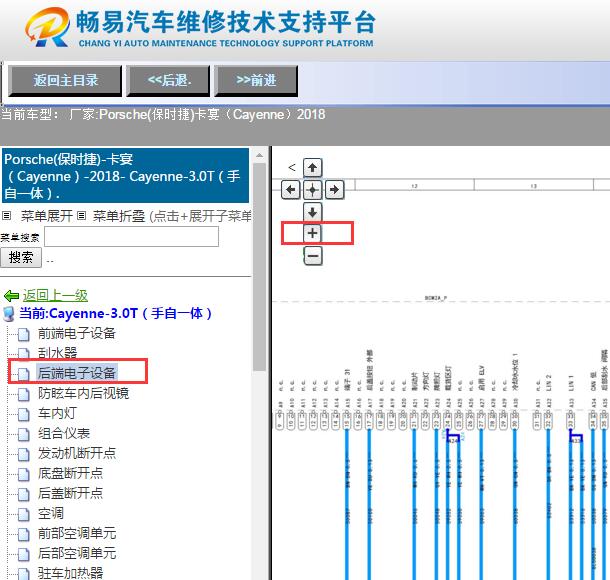Click the document icon beside 后端电子设备
The width and height of the screenshot is (610, 580).
pos(23,374)
